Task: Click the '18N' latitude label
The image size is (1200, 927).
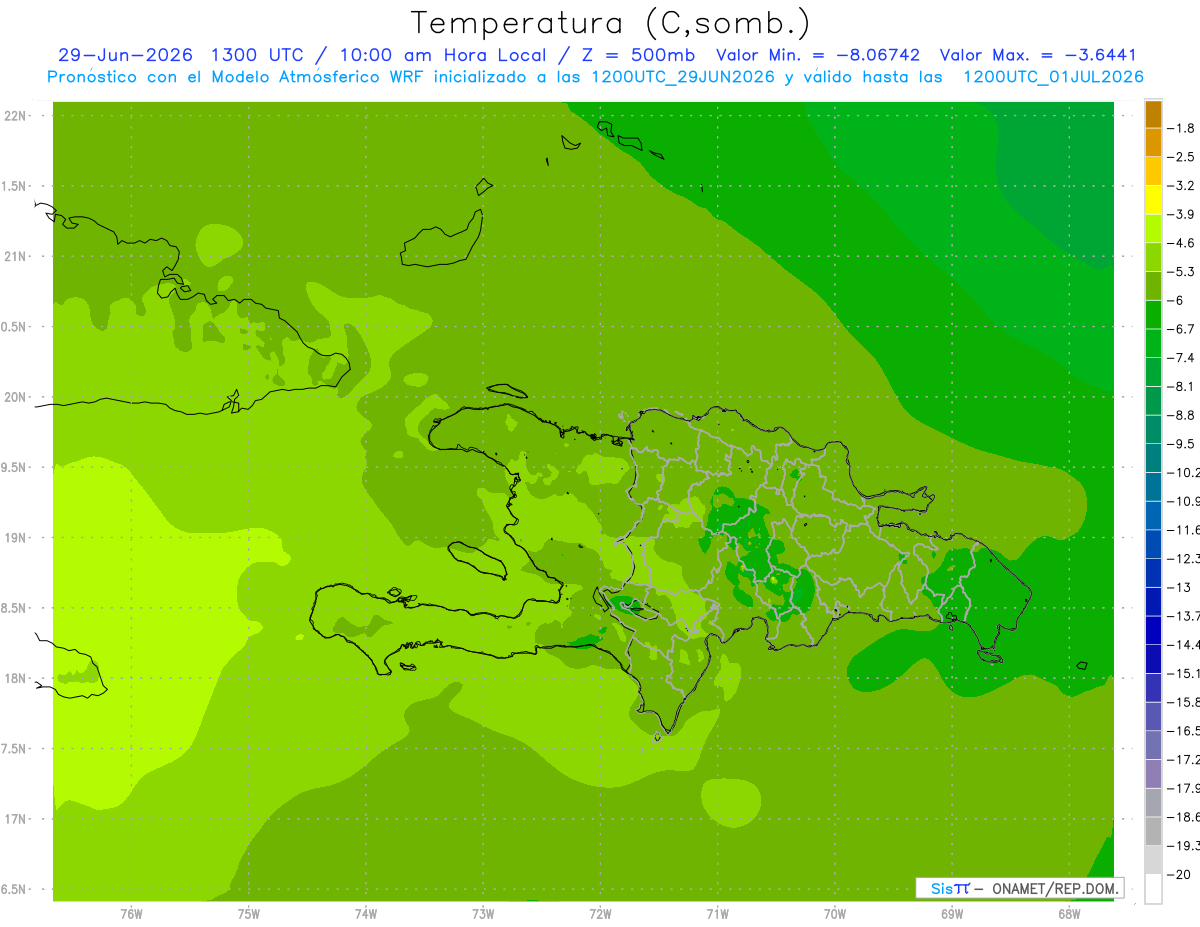Action: [x=15, y=678]
